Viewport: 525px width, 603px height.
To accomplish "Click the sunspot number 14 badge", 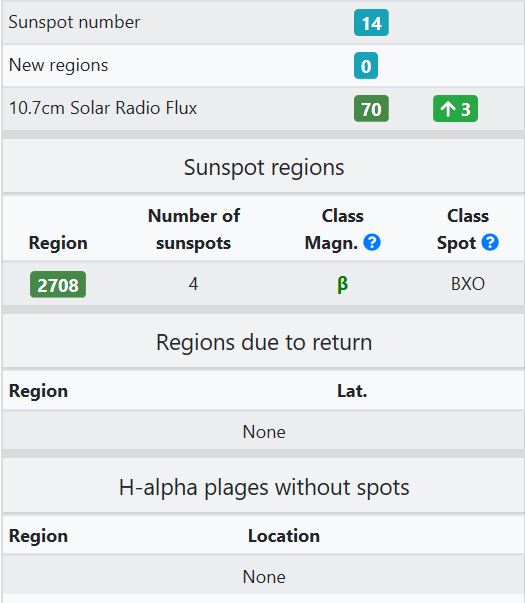I will [x=371, y=23].
